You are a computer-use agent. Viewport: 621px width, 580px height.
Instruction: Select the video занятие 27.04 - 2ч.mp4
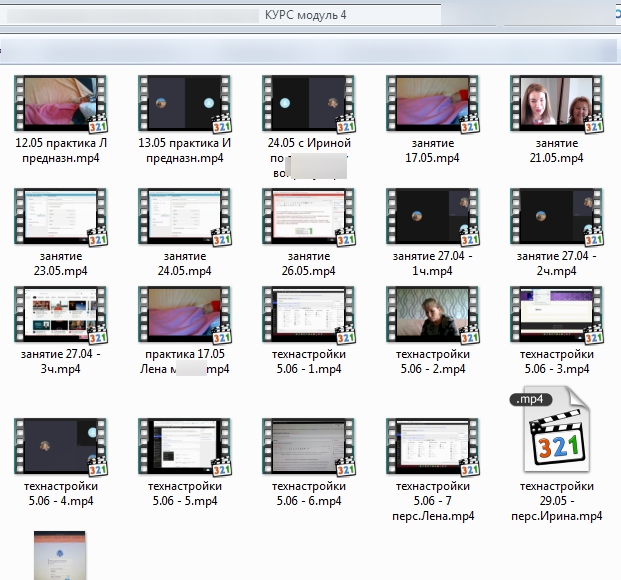tap(556, 217)
